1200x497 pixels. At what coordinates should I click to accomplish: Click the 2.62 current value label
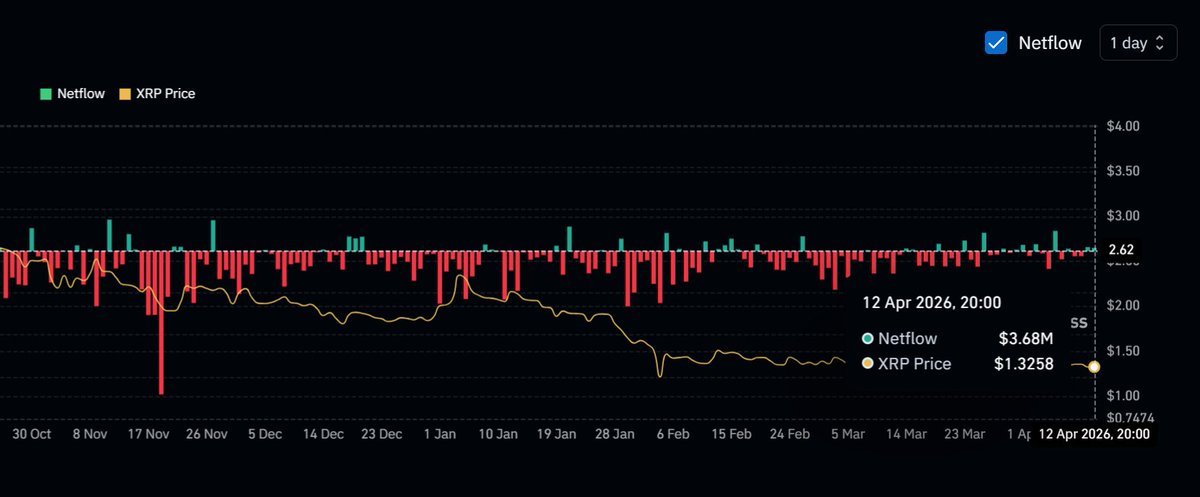pyautogui.click(x=1121, y=250)
